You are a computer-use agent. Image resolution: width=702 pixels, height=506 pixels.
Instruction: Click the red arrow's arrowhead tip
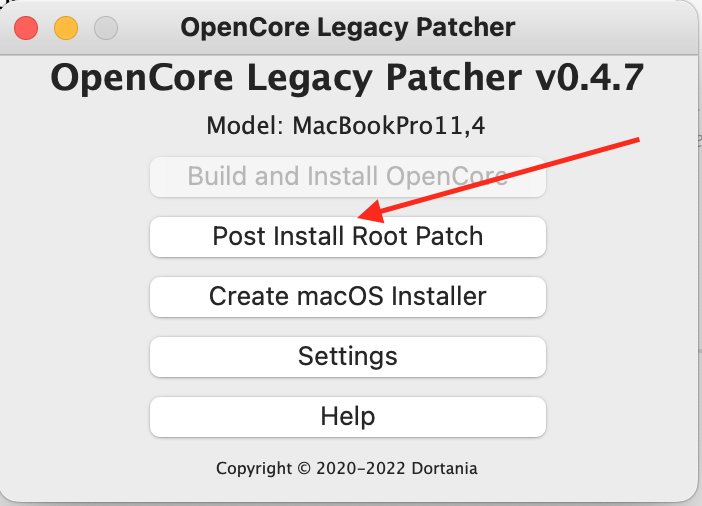point(361,217)
